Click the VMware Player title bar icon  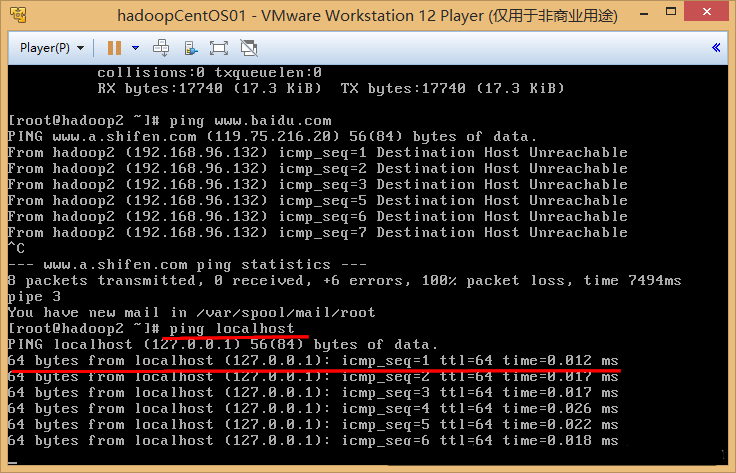[x=19, y=15]
